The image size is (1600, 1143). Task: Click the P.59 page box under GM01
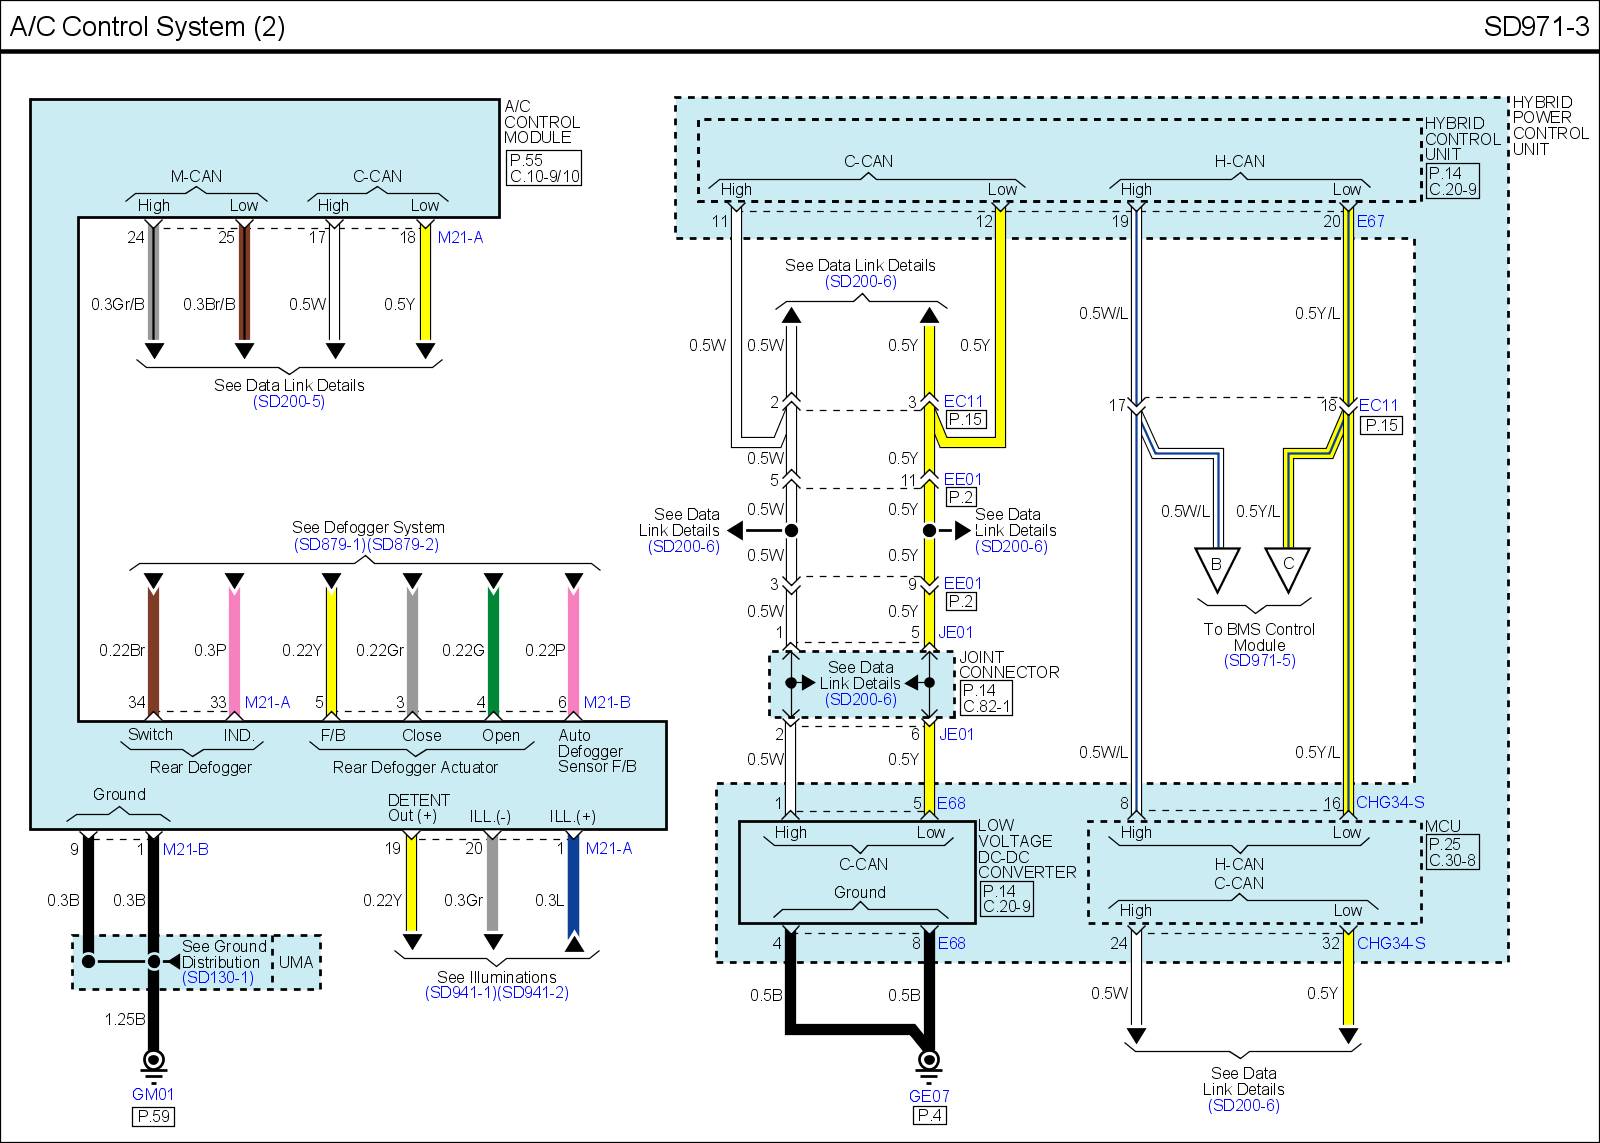point(153,1116)
